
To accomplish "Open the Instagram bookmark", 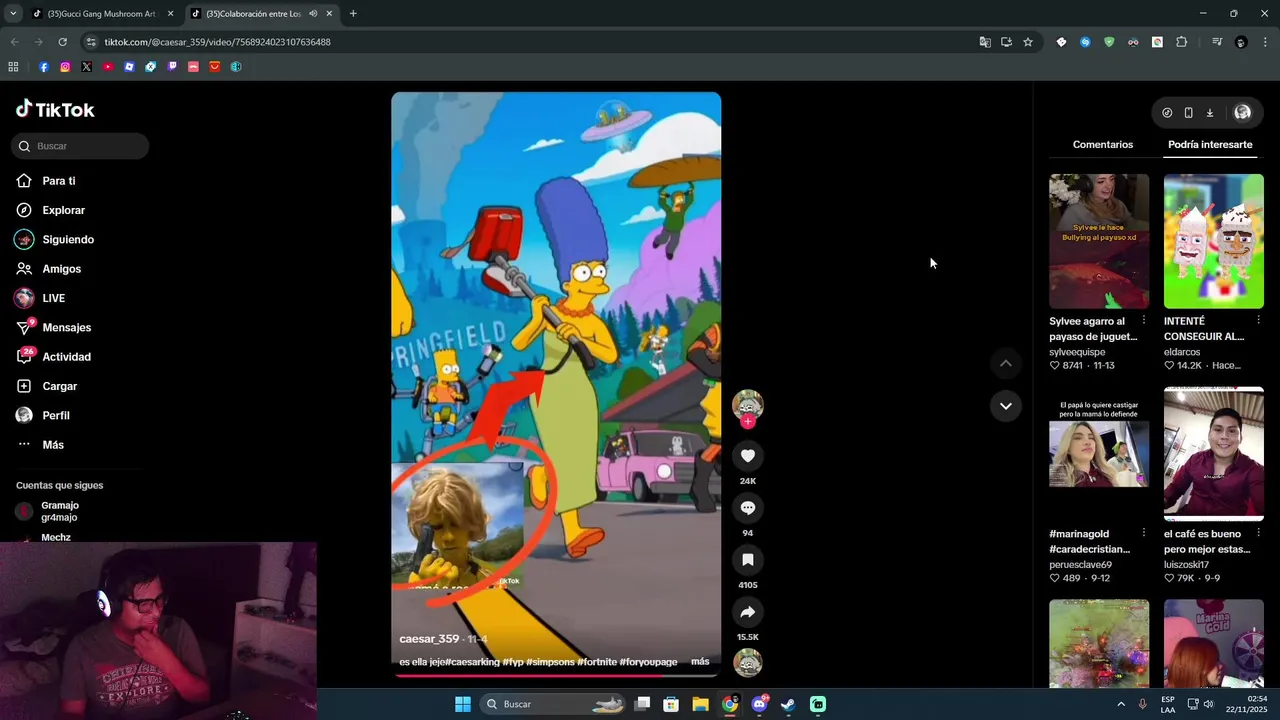I will pos(65,67).
